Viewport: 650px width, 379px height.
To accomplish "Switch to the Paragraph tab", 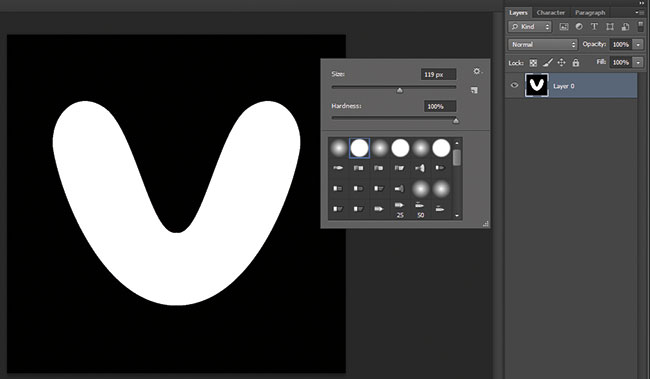I will 590,13.
